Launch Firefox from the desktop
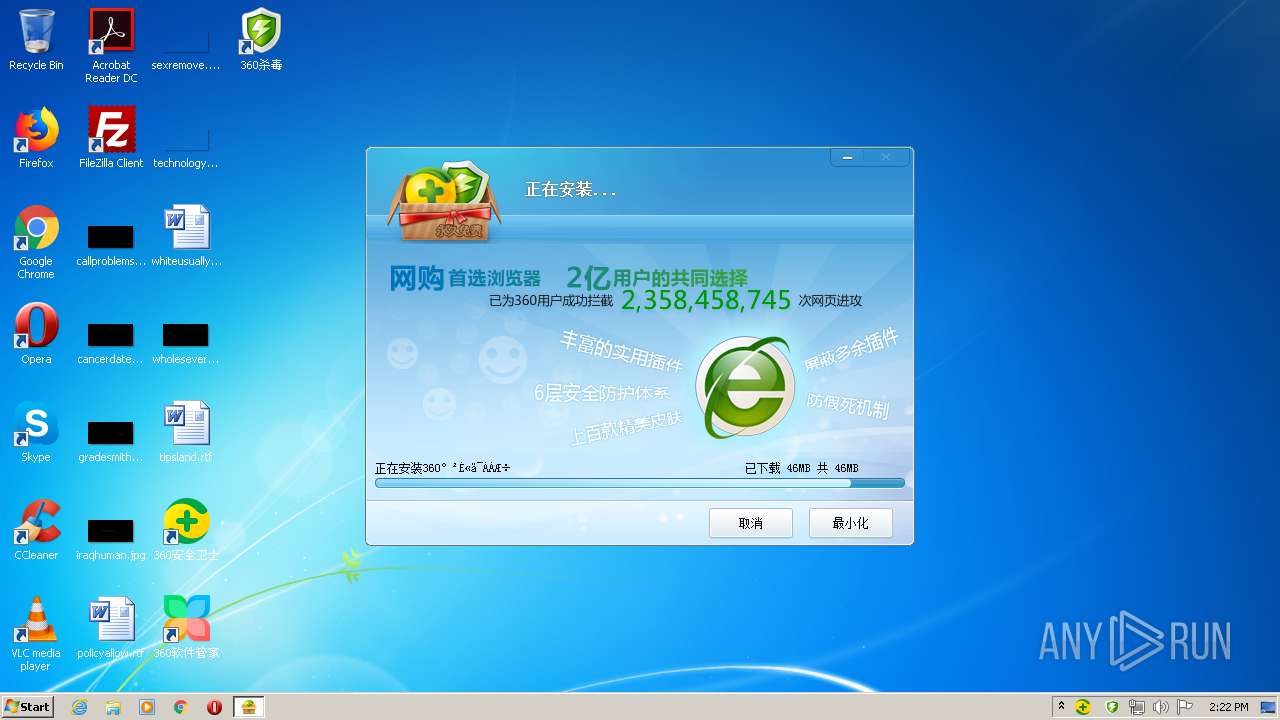 [36, 138]
